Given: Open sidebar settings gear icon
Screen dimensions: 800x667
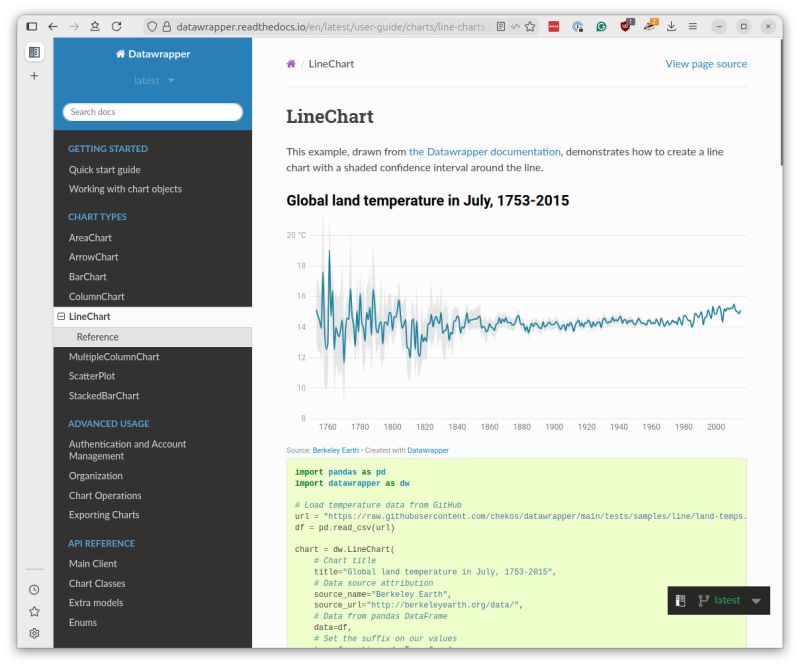Looking at the screenshot, I should click(34, 633).
